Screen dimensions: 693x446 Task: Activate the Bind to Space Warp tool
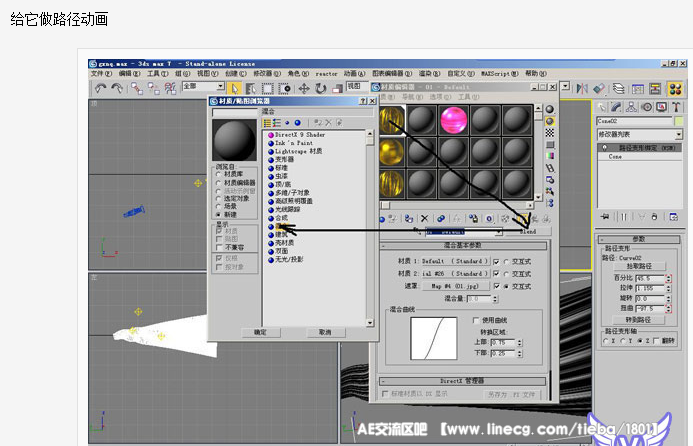[171, 88]
